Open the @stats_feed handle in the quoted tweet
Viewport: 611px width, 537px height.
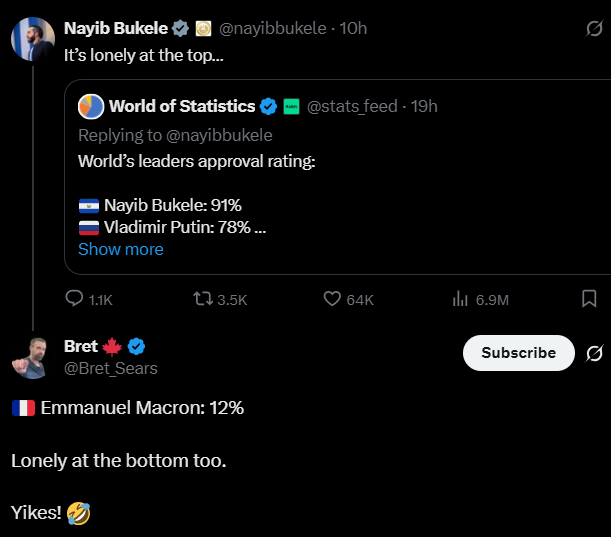[x=351, y=106]
